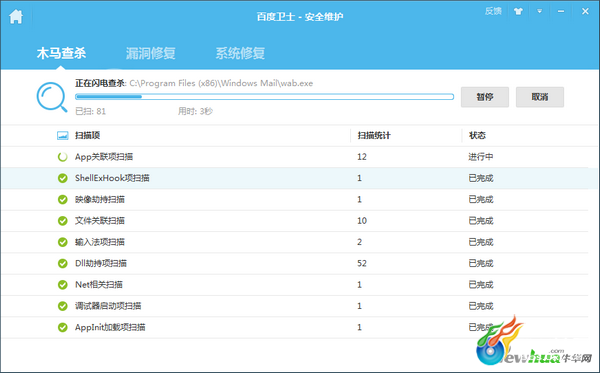Click the green check beside 文件关联扫描
Viewport: 600px width, 373px height.
[x=62, y=221]
